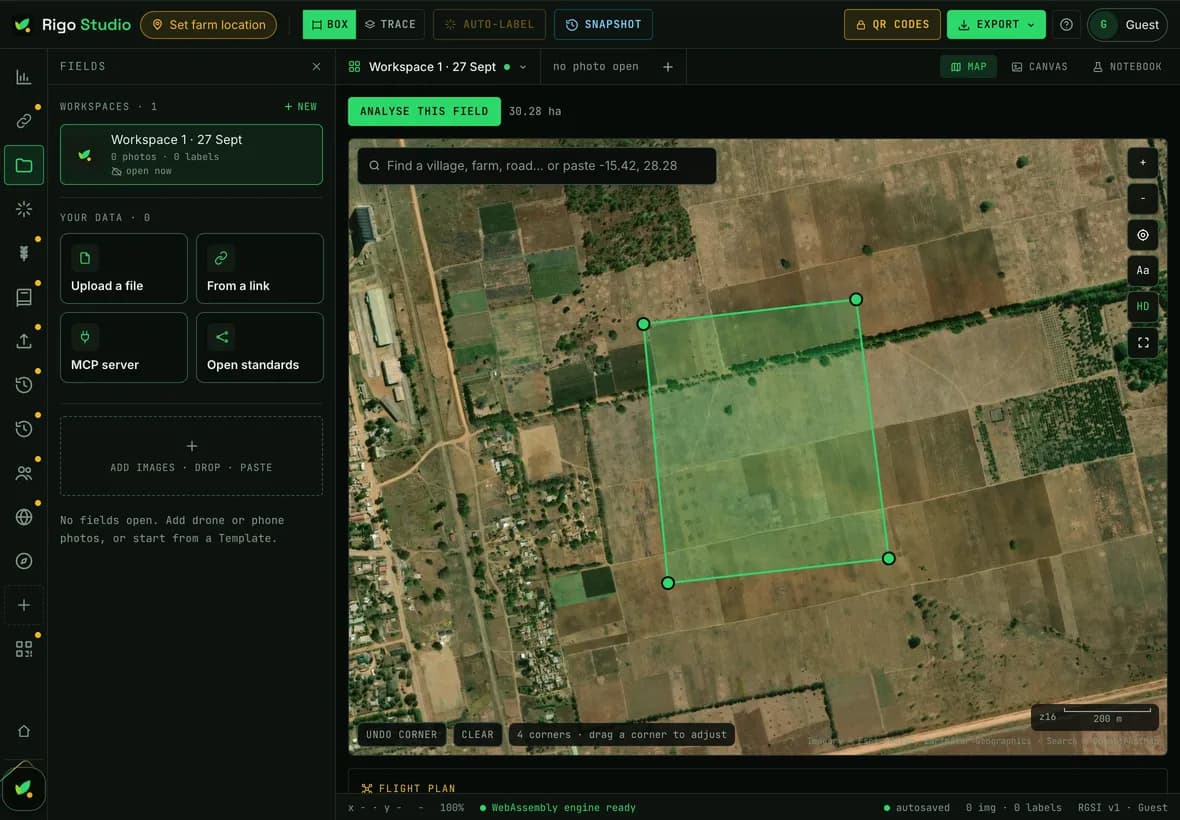This screenshot has width=1180, height=820.
Task: Click the autosaved status indicator
Action: click(x=917, y=808)
